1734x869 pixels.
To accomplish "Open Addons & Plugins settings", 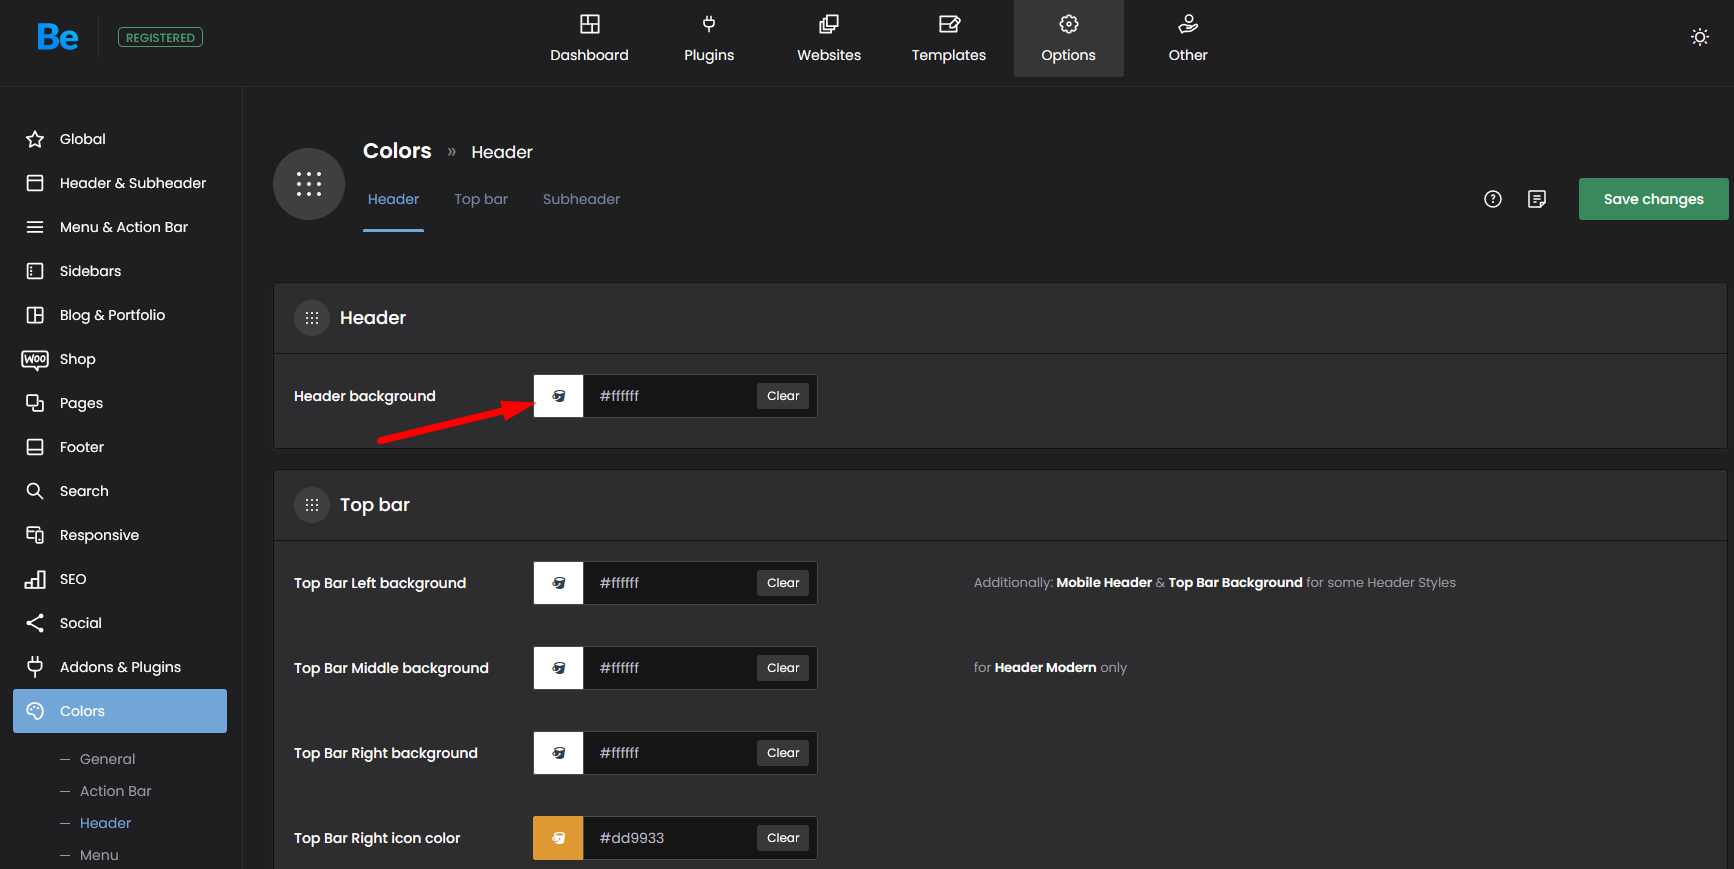I will pyautogui.click(x=120, y=667).
